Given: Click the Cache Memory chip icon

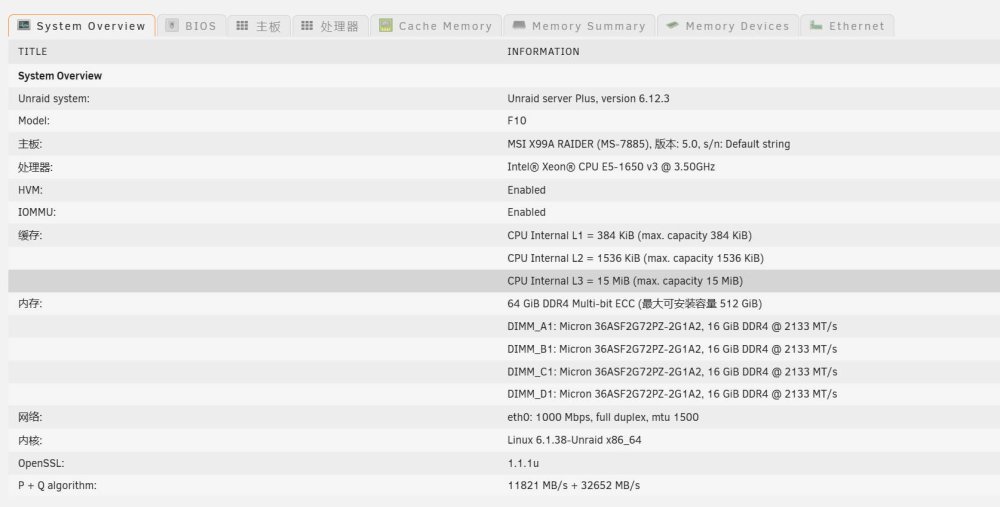Looking at the screenshot, I should point(385,26).
